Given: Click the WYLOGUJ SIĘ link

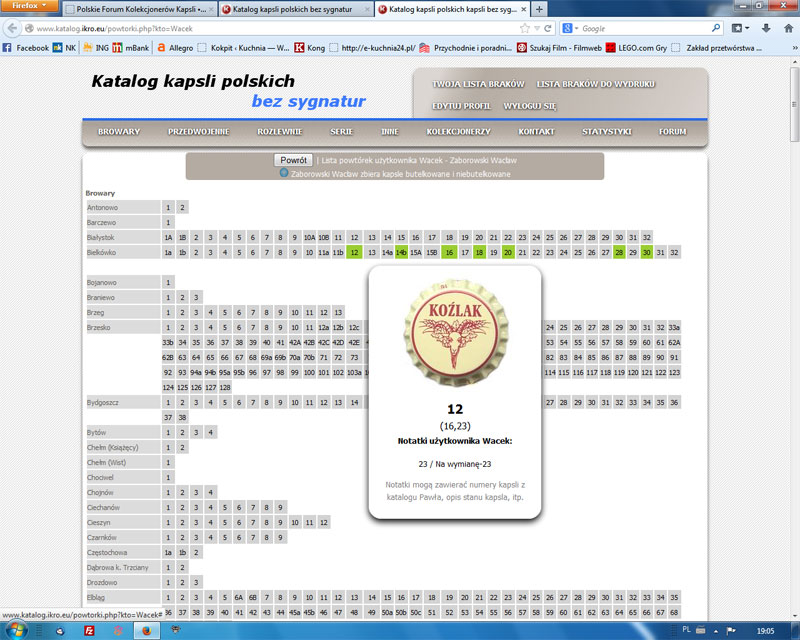Looking at the screenshot, I should (529, 106).
